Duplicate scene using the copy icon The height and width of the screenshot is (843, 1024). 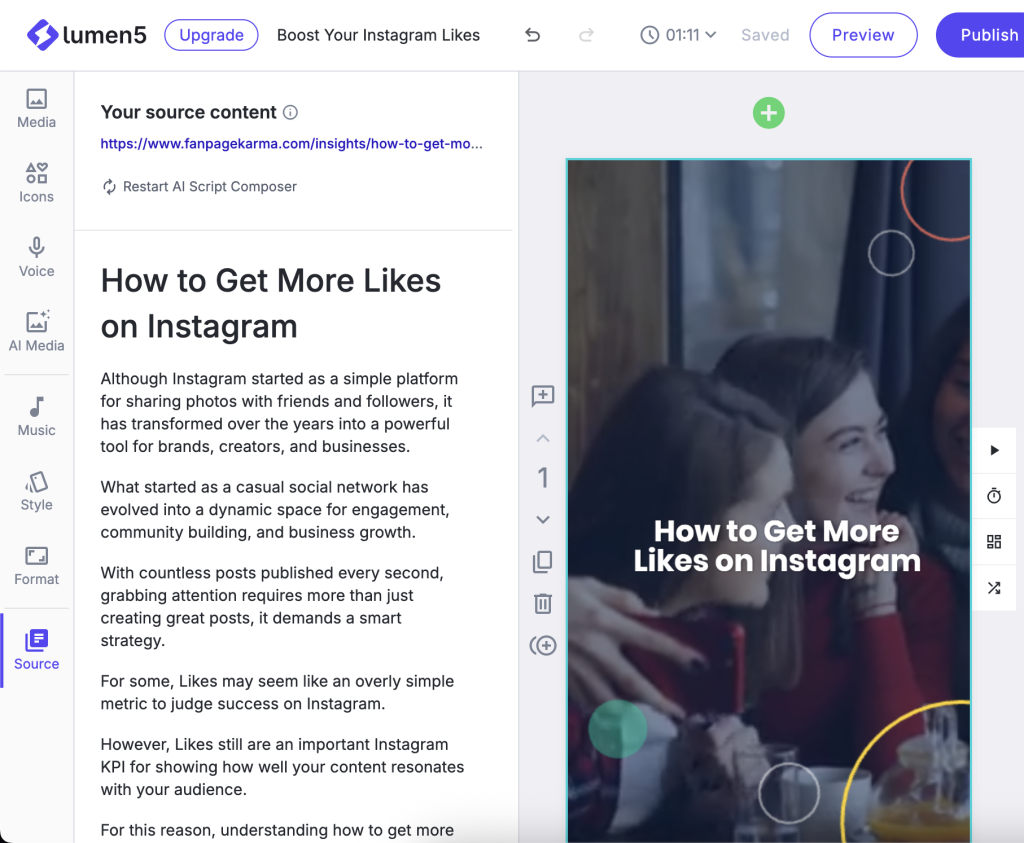click(542, 561)
